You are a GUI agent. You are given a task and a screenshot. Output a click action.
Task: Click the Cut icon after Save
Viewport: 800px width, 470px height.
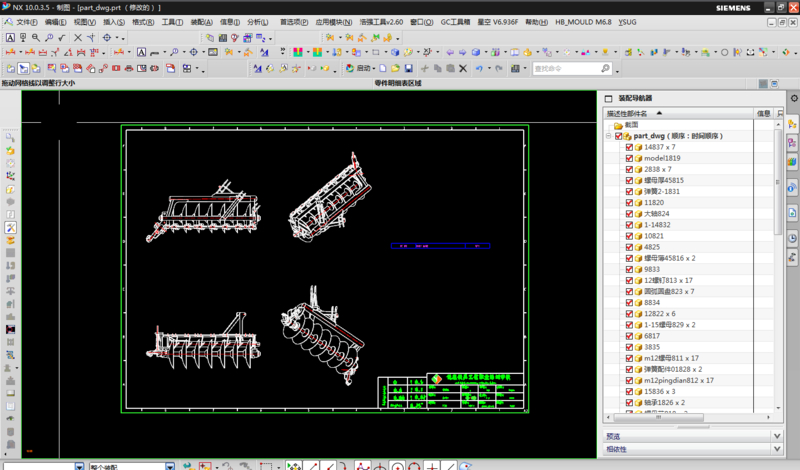tap(424, 68)
